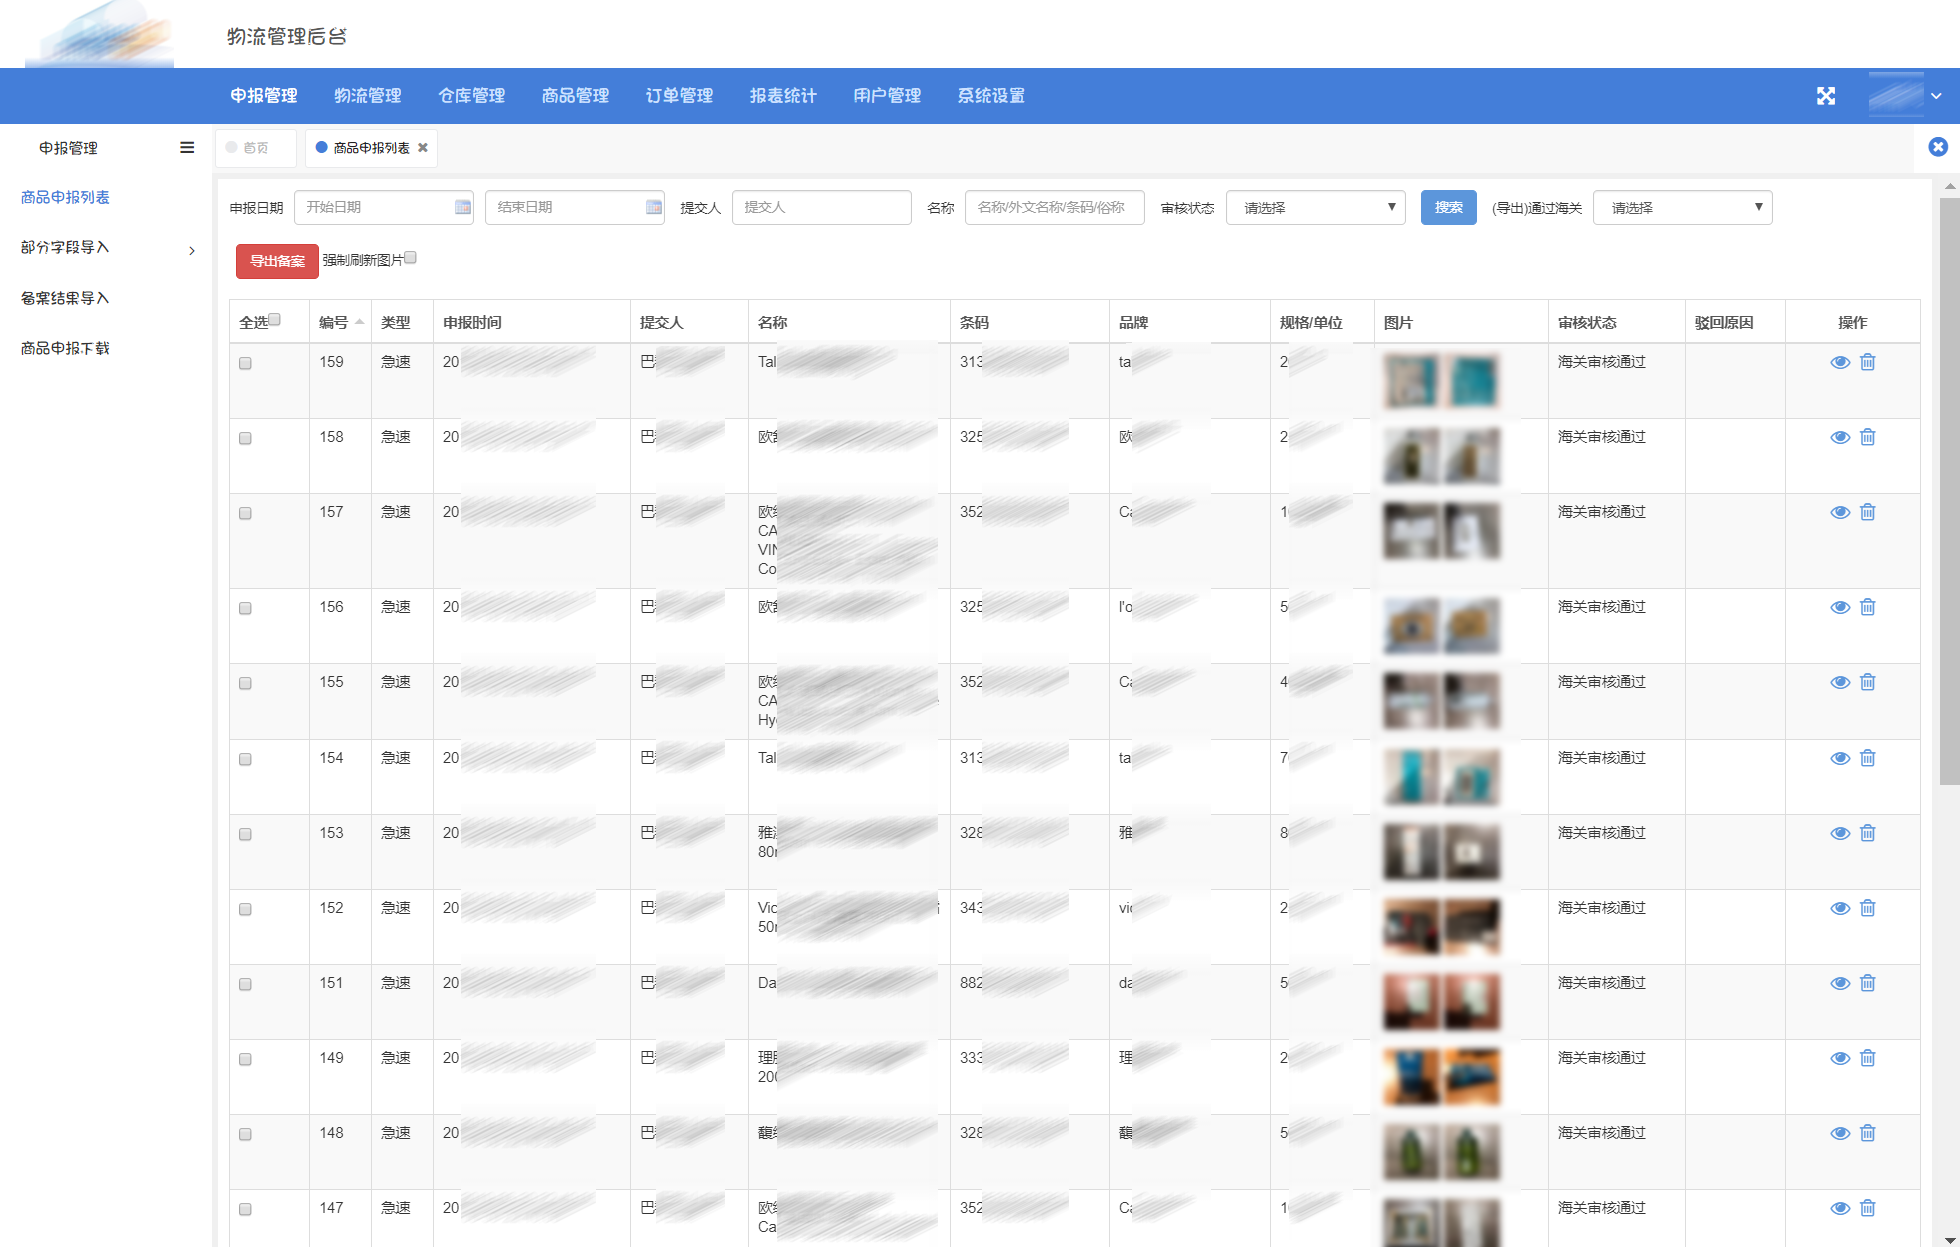Focus the 提交人 input field
1960x1247 pixels.
pos(821,207)
